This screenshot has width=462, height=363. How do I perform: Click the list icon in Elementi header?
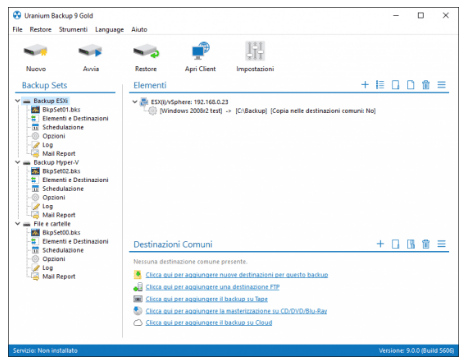[x=380, y=85]
